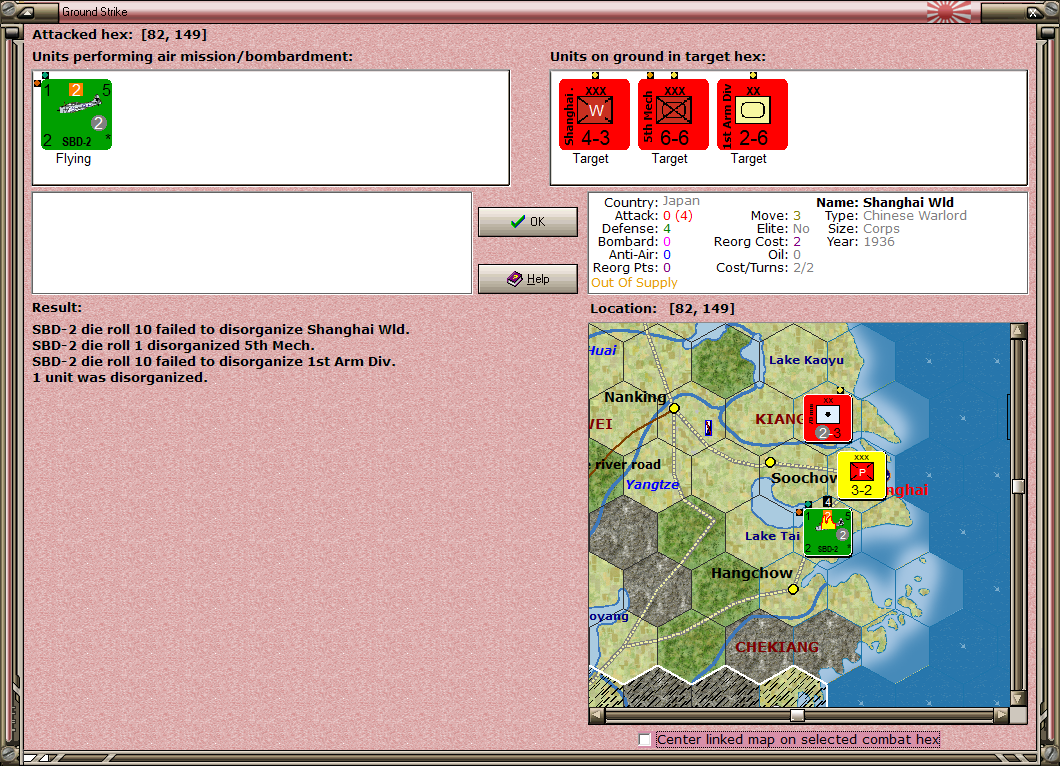Select the 1st Arm Div 2-6 target unit

pos(752,114)
